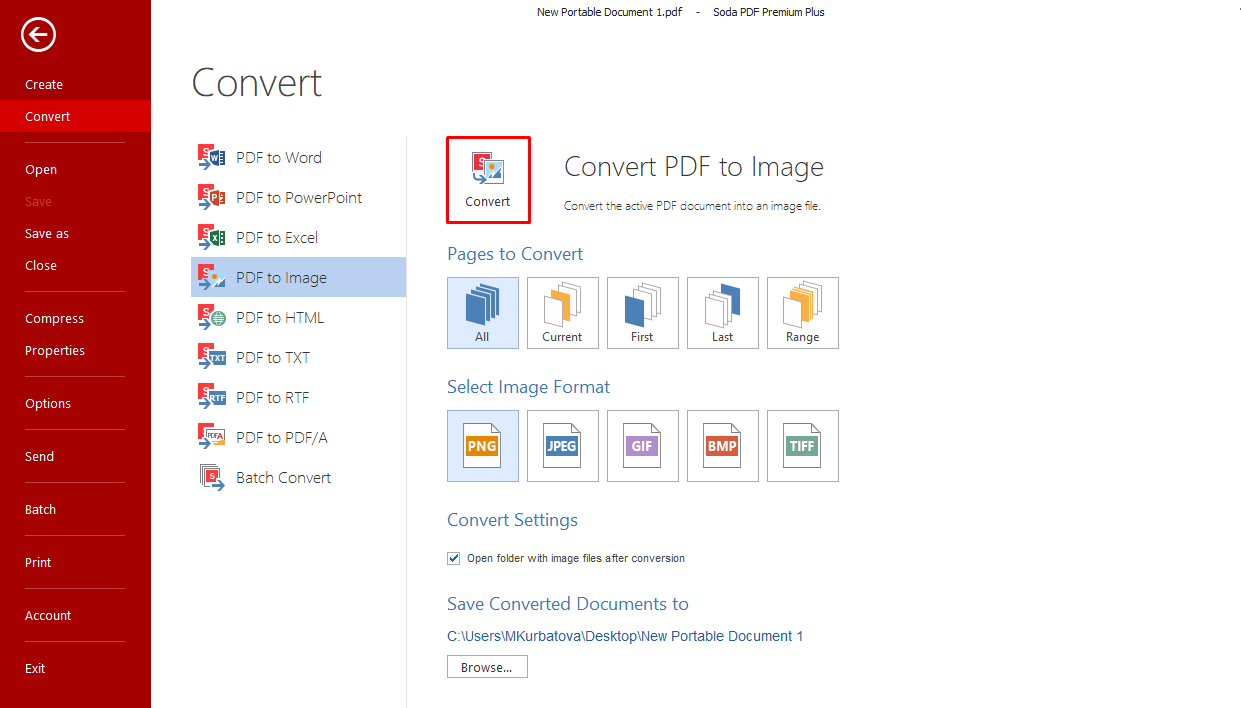Switch to the Convert section

(x=47, y=116)
